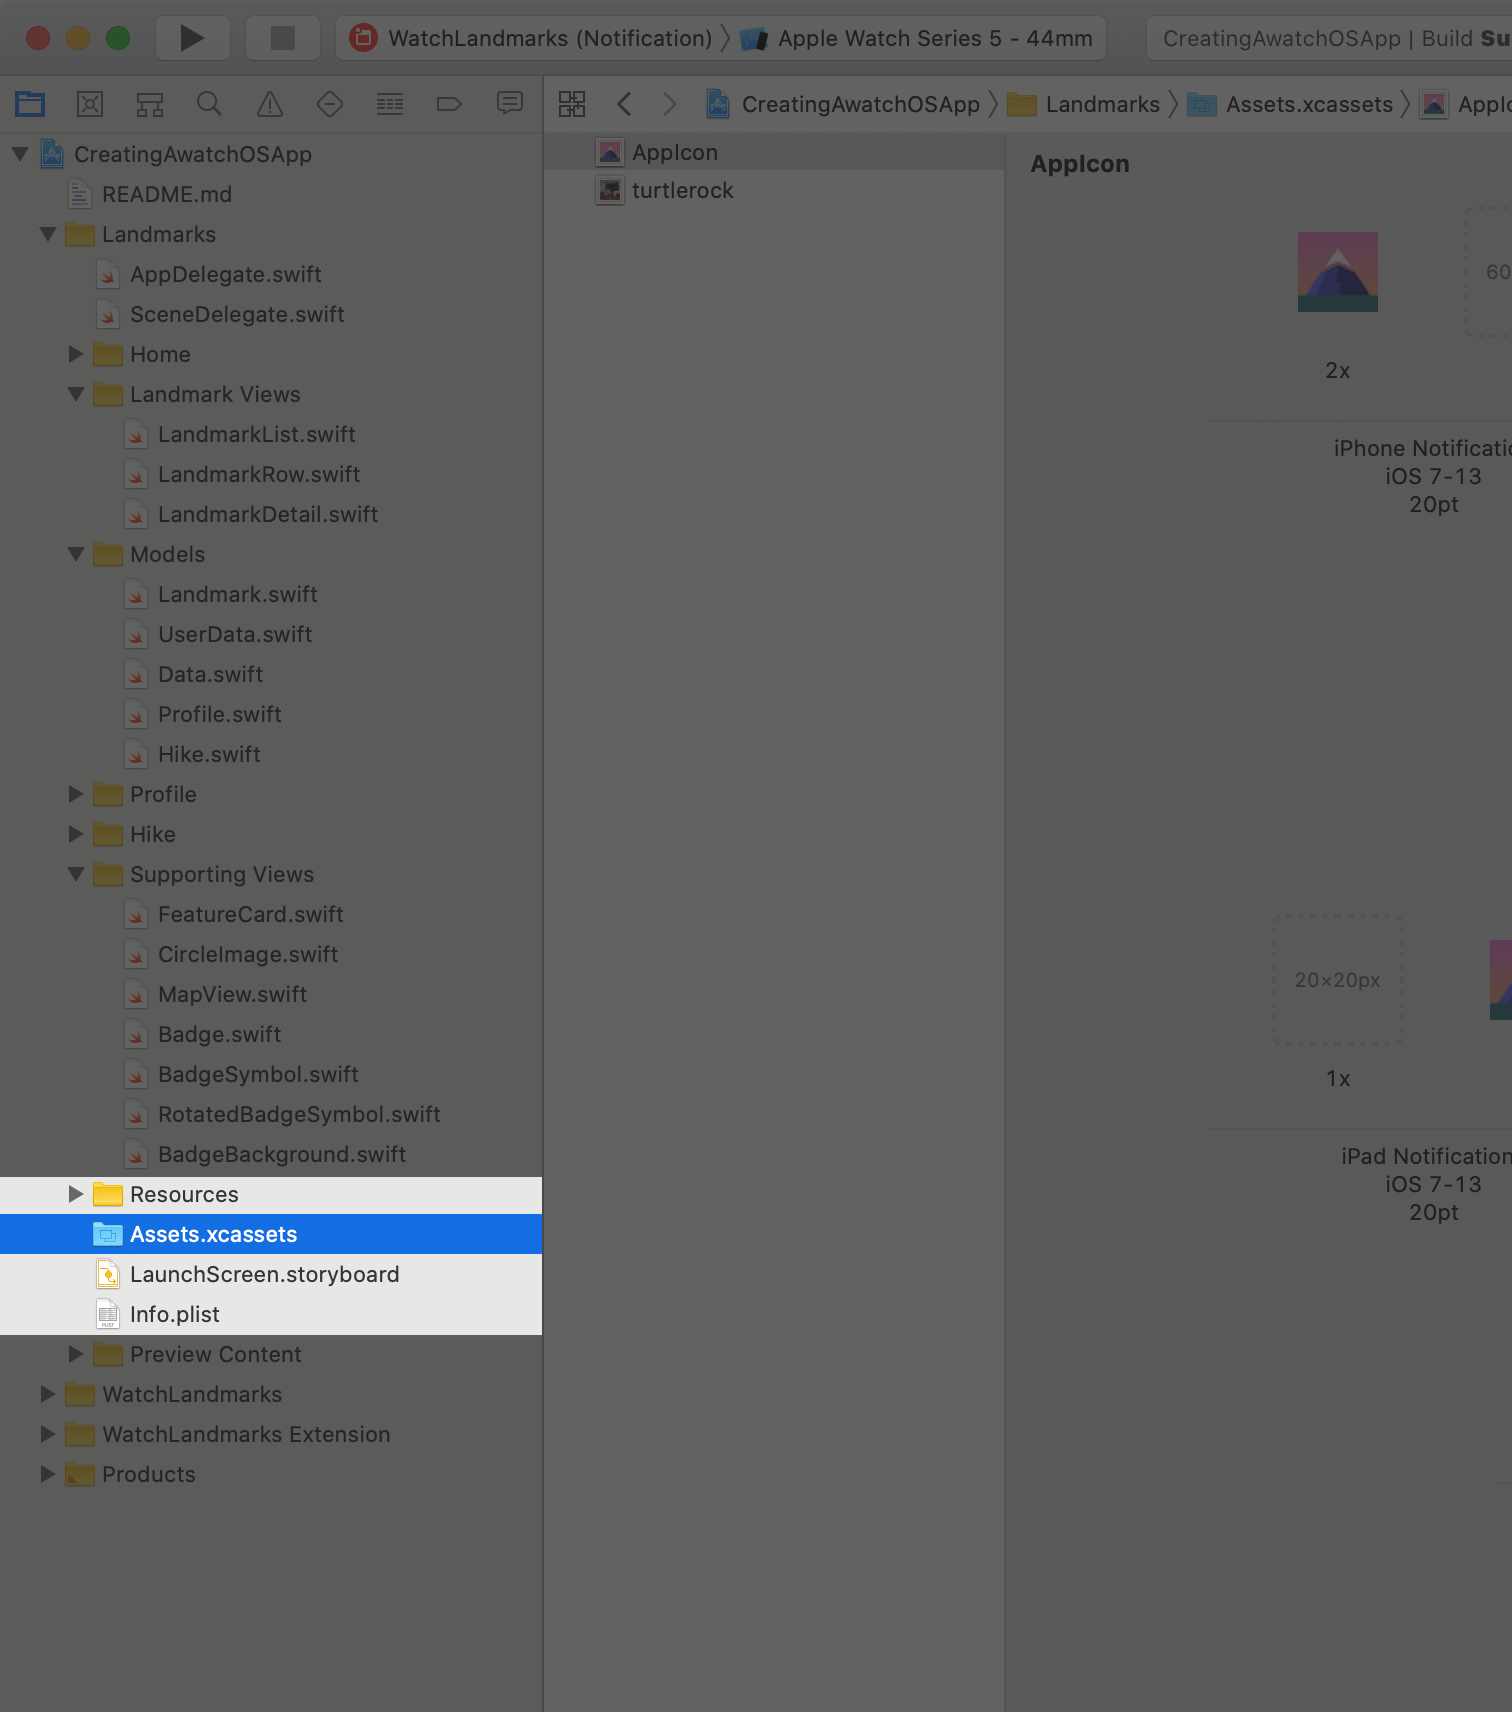Select the turtlerock image asset
Image resolution: width=1512 pixels, height=1712 pixels.
pyautogui.click(x=774, y=190)
